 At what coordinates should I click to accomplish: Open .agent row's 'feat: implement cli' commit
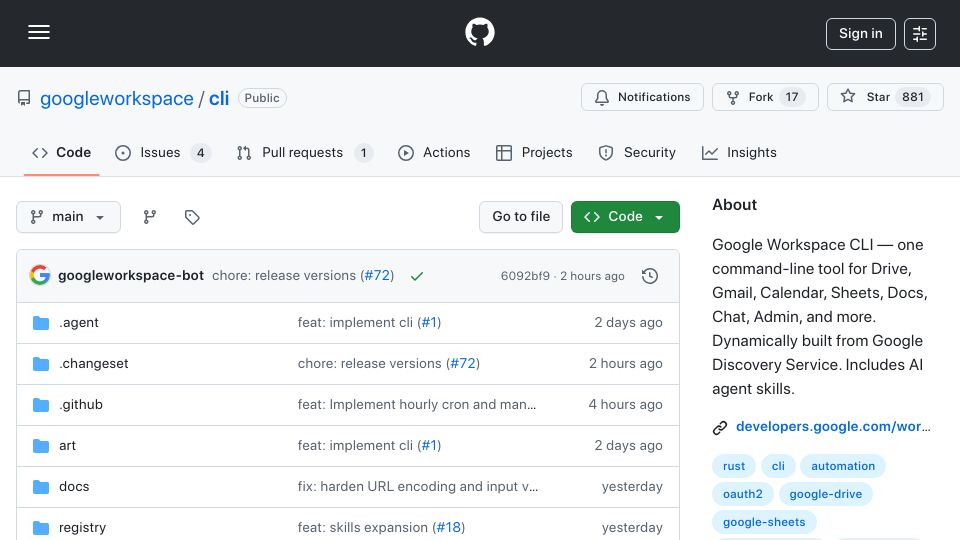tap(355, 323)
